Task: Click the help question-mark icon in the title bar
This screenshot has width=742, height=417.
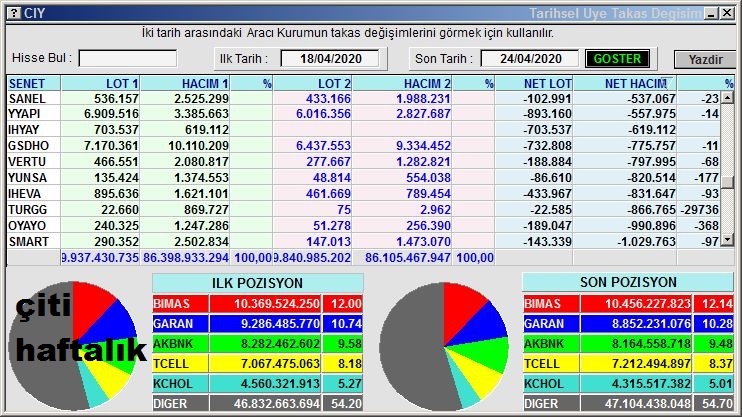Action: pos(14,13)
